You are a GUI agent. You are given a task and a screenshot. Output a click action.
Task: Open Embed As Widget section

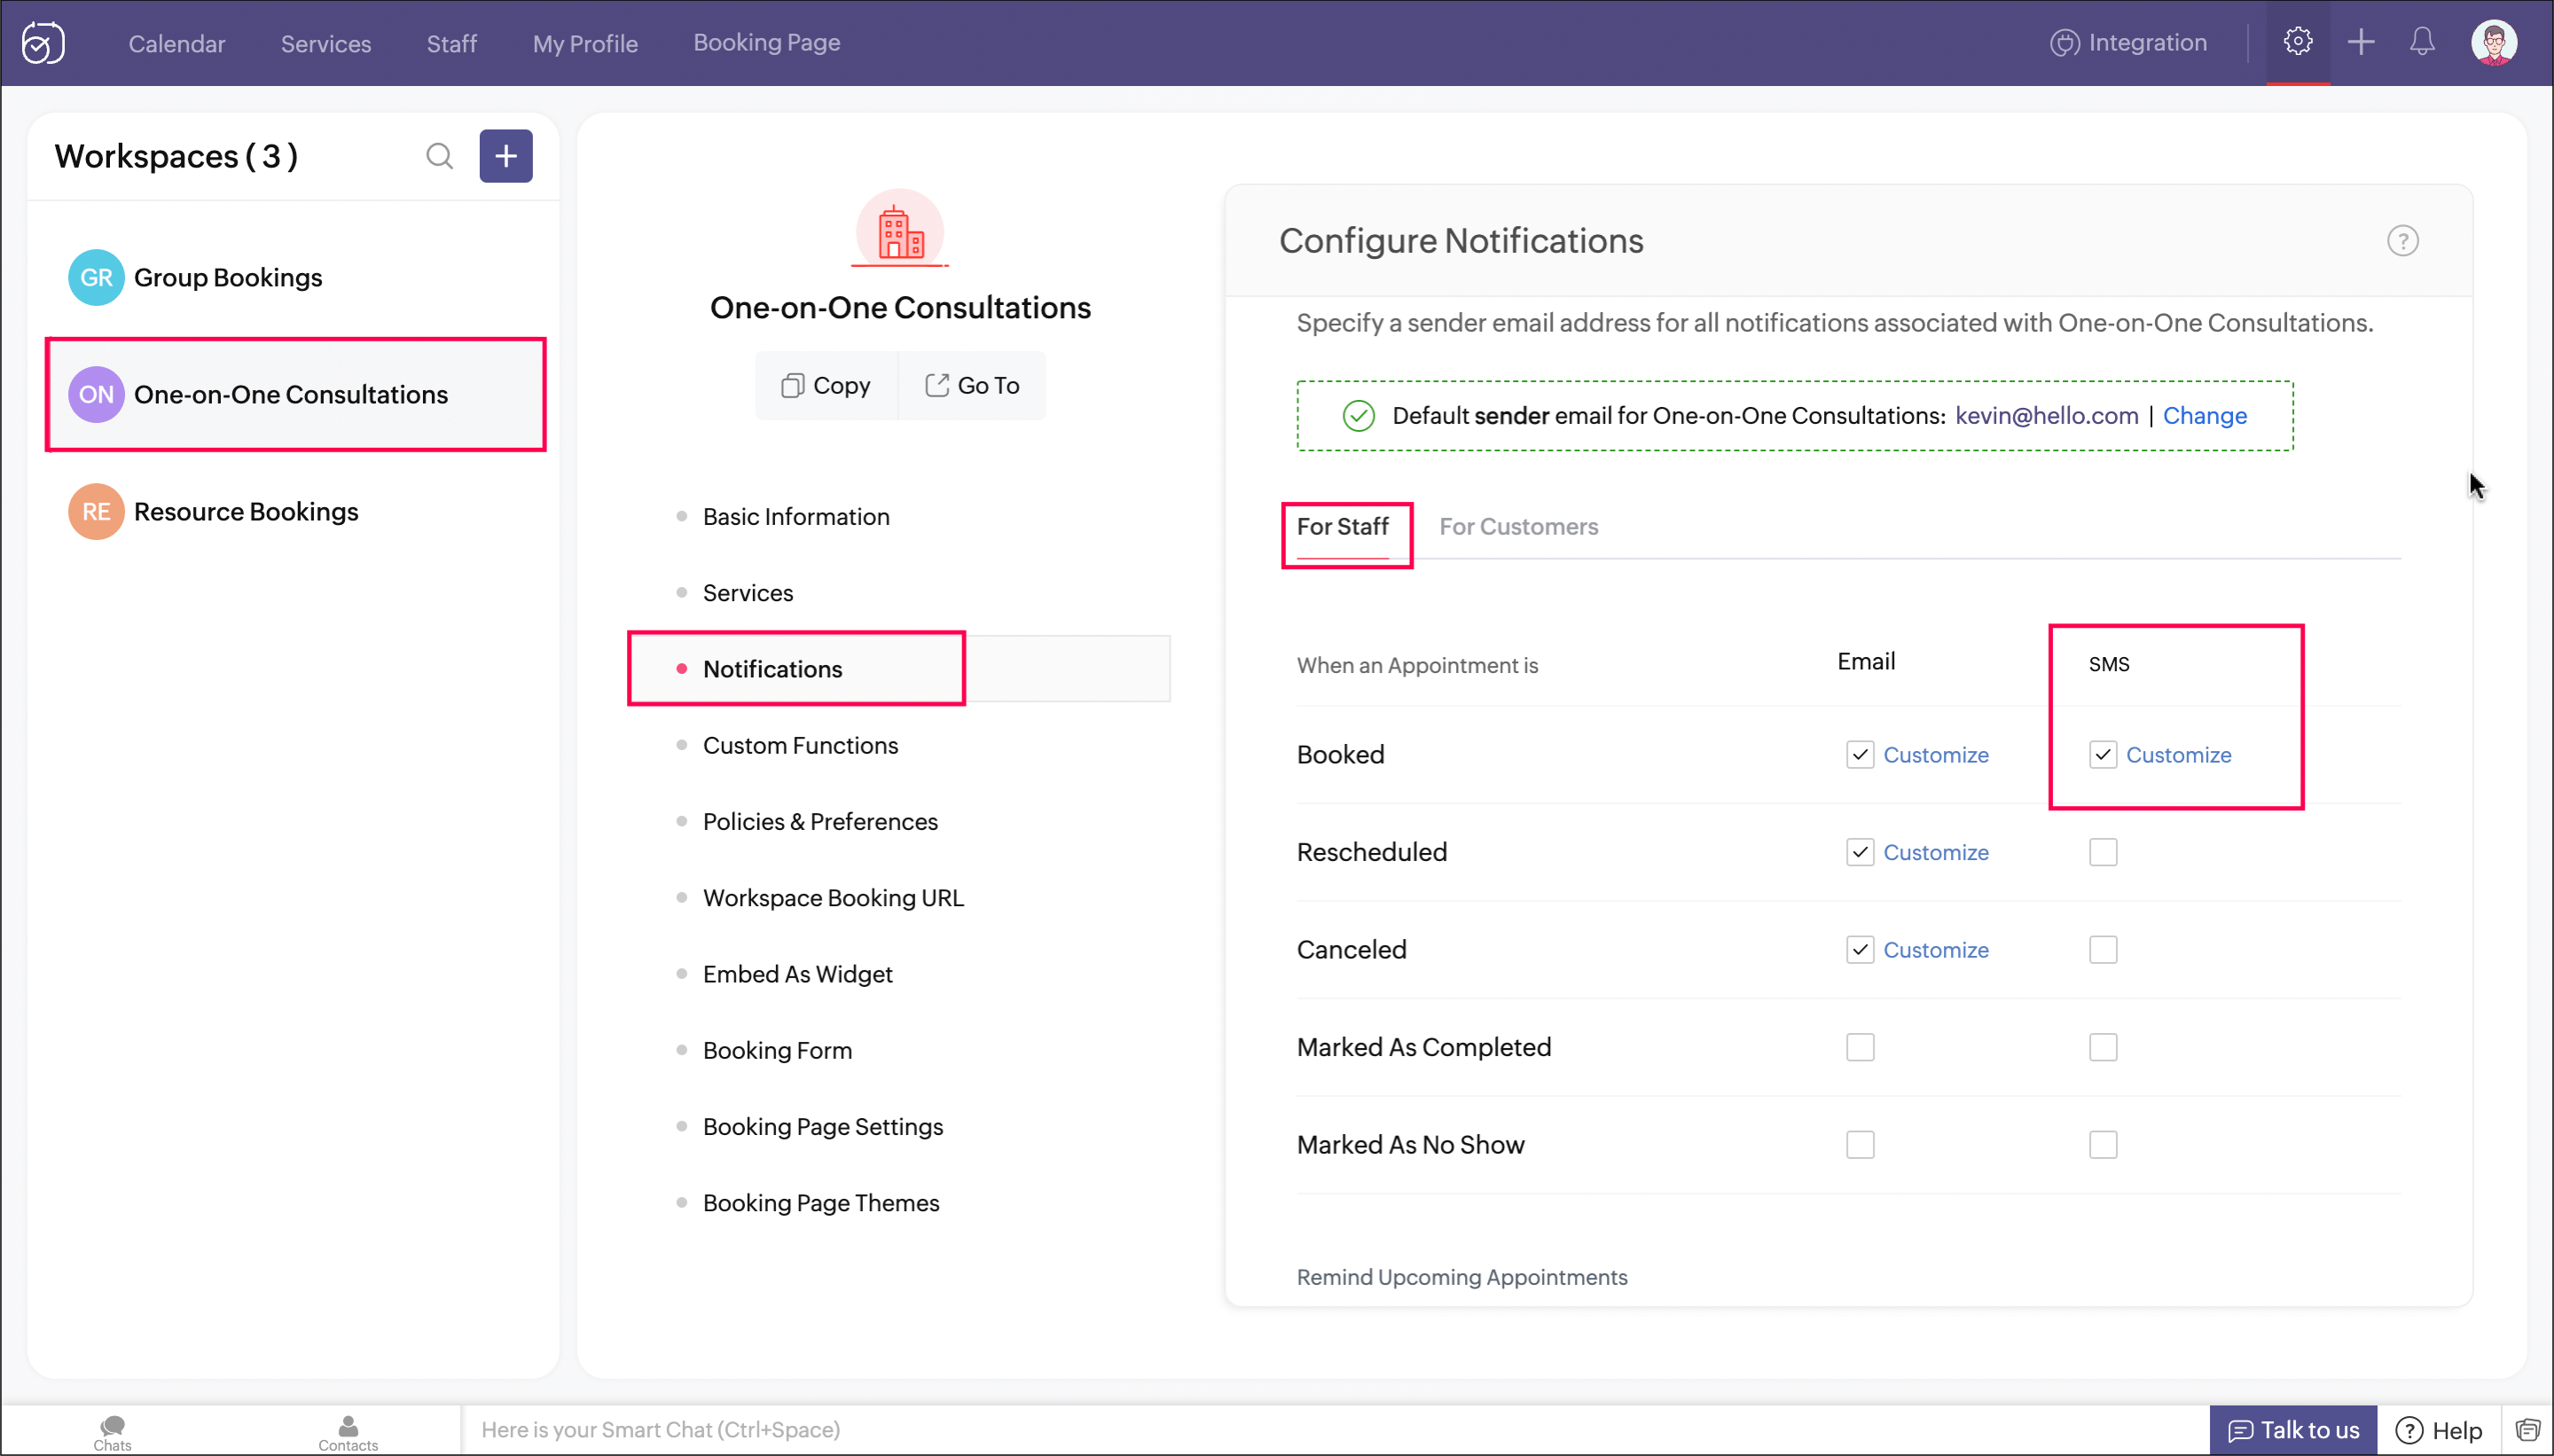(x=797, y=974)
